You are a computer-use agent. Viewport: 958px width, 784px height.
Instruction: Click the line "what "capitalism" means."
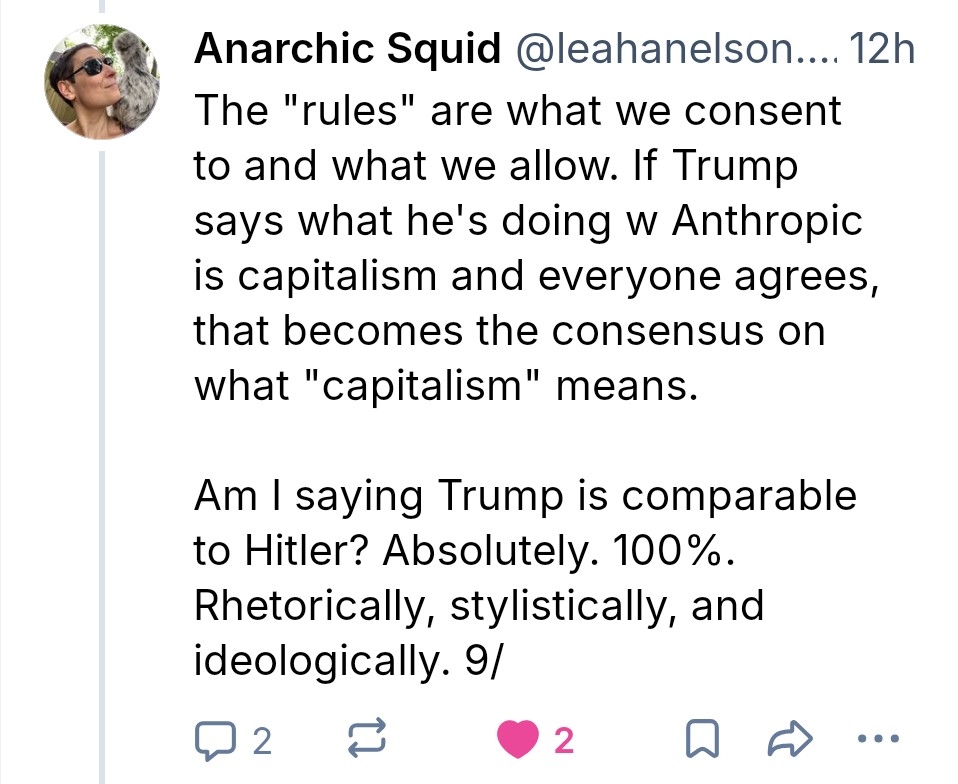tap(442, 386)
